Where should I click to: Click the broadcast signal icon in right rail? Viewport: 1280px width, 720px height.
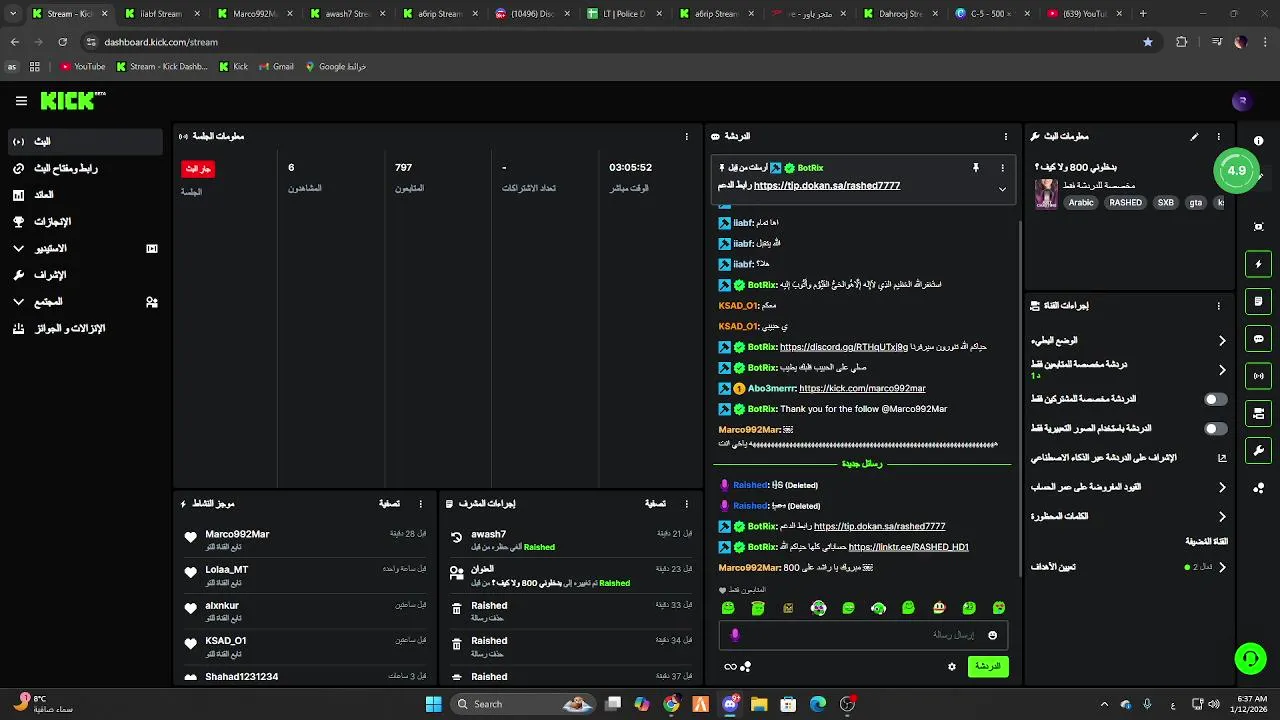point(1258,376)
